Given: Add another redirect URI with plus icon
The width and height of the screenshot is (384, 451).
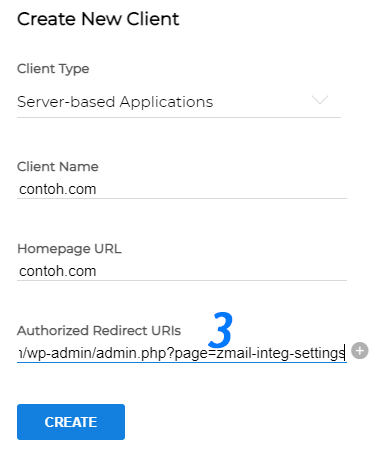Looking at the screenshot, I should [x=360, y=351].
